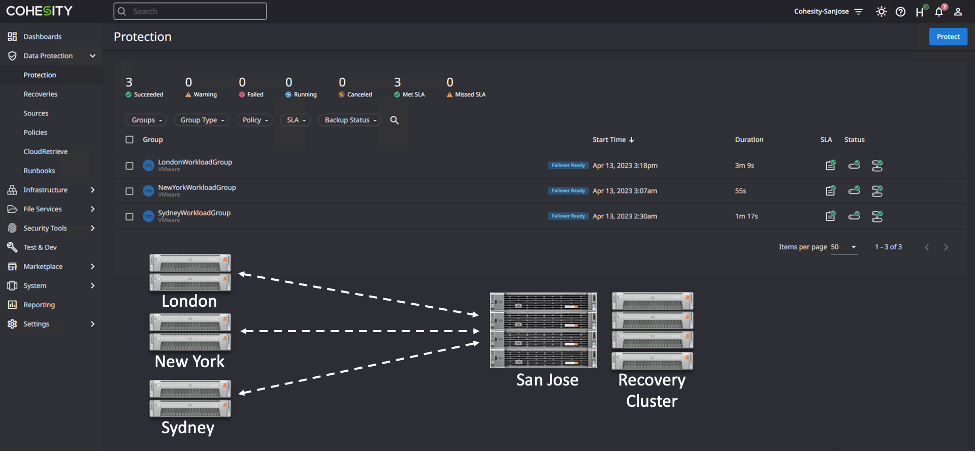Click the search magnifier icon beside filters

click(x=394, y=120)
